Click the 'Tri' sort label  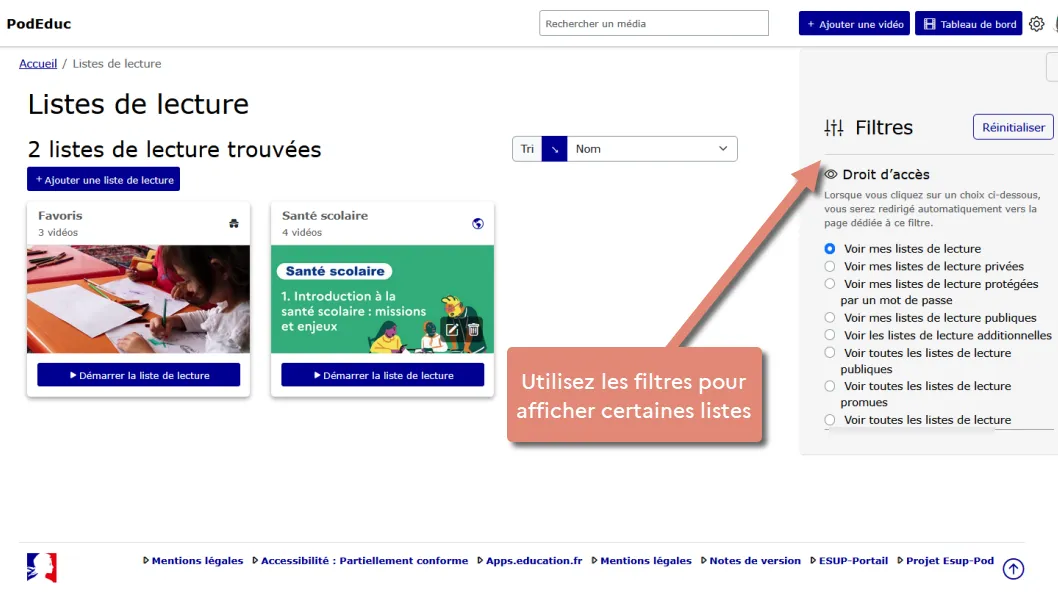click(x=527, y=149)
